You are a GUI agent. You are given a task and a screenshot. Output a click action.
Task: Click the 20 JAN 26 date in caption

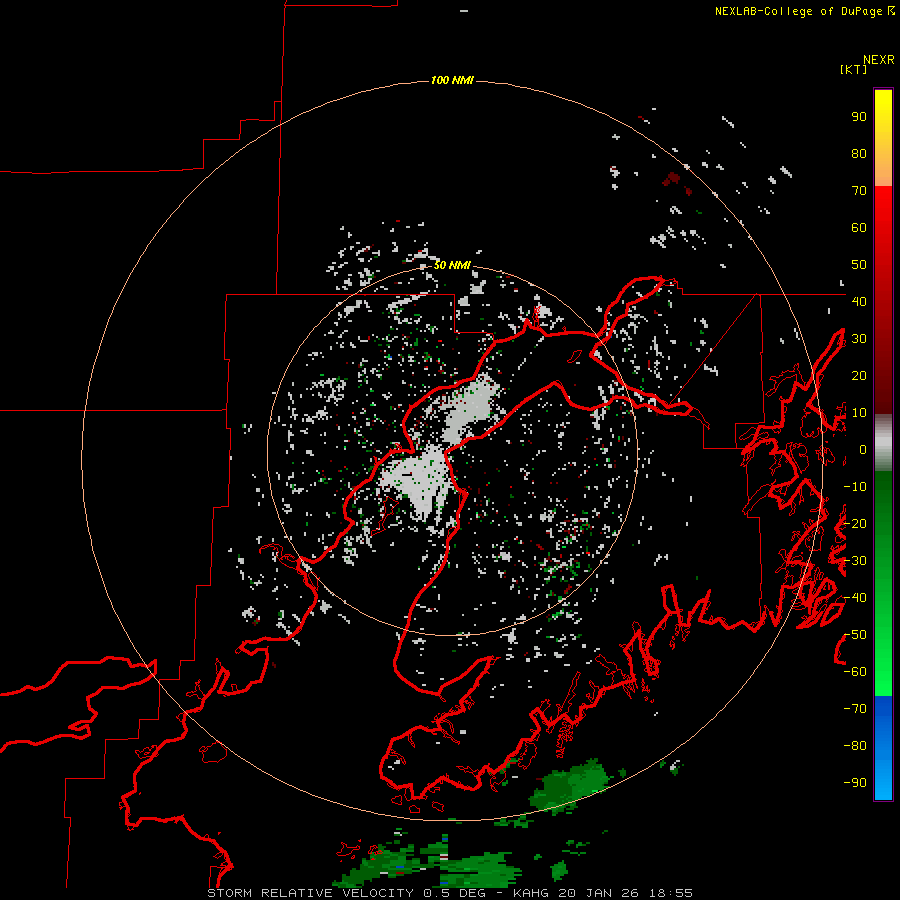coord(600,893)
